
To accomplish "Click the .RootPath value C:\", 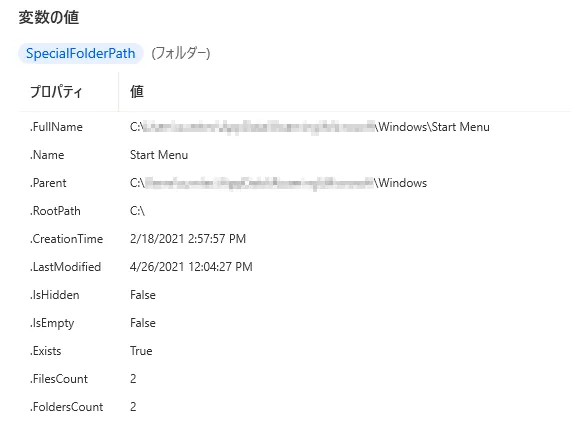I will click(137, 211).
